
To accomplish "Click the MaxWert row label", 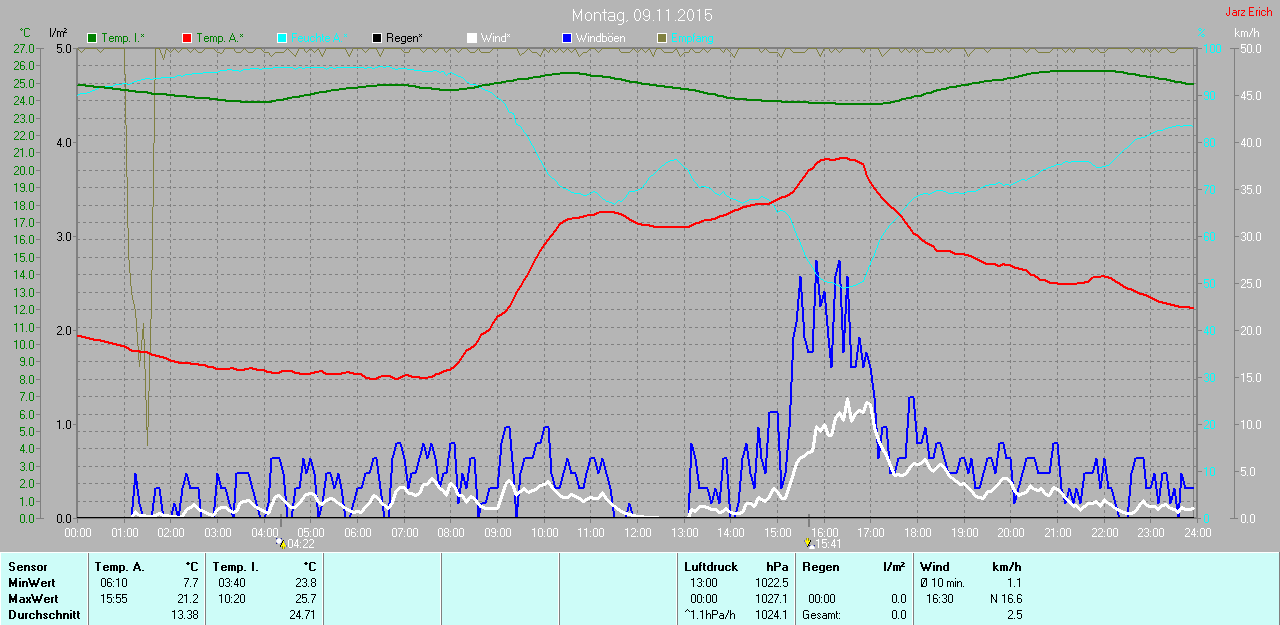I will pyautogui.click(x=32, y=599).
